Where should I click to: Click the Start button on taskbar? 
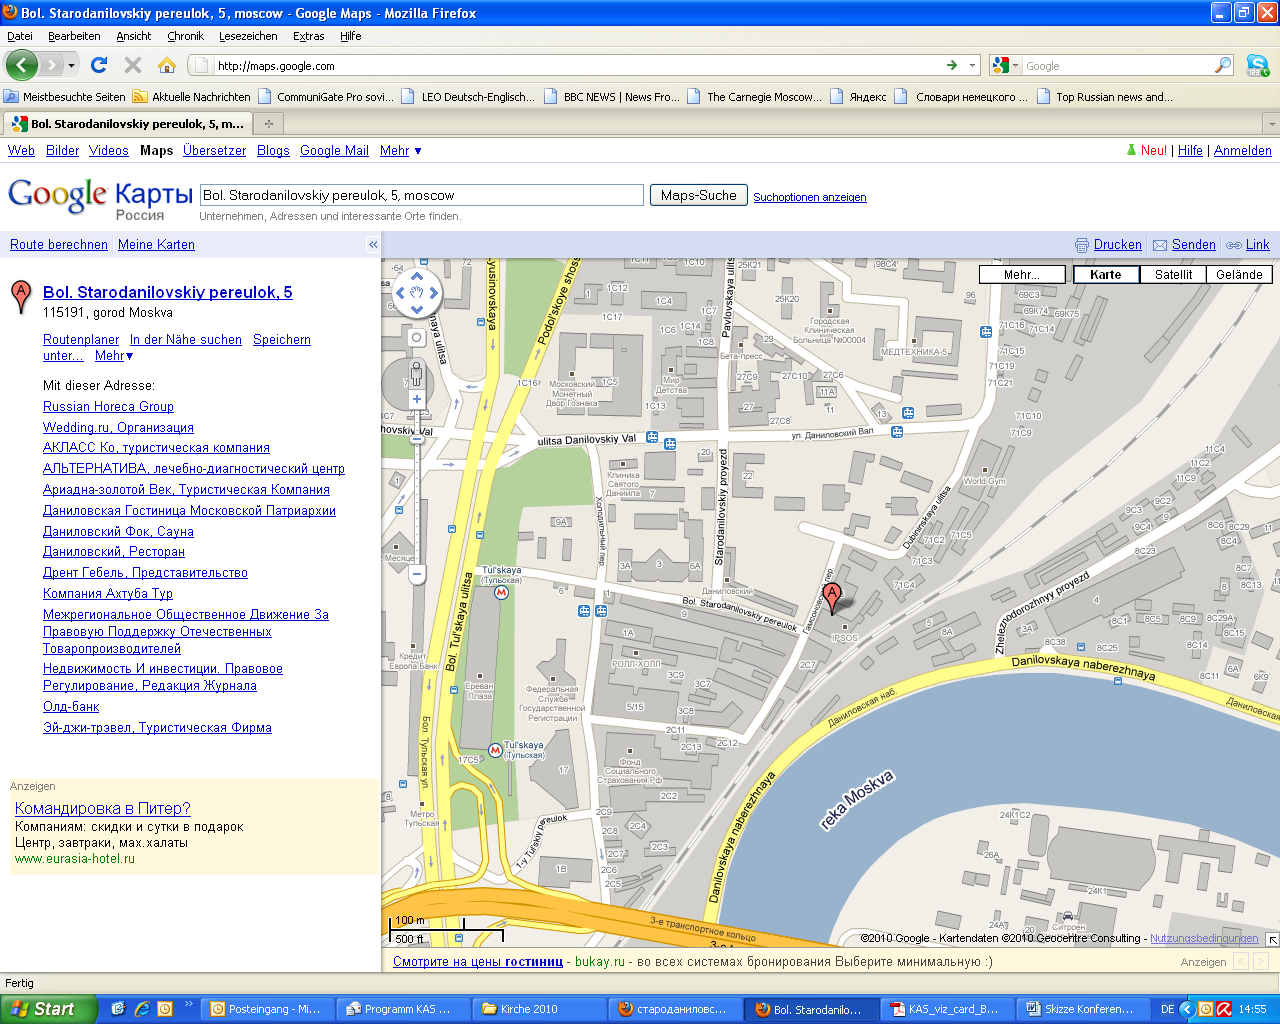(48, 1009)
